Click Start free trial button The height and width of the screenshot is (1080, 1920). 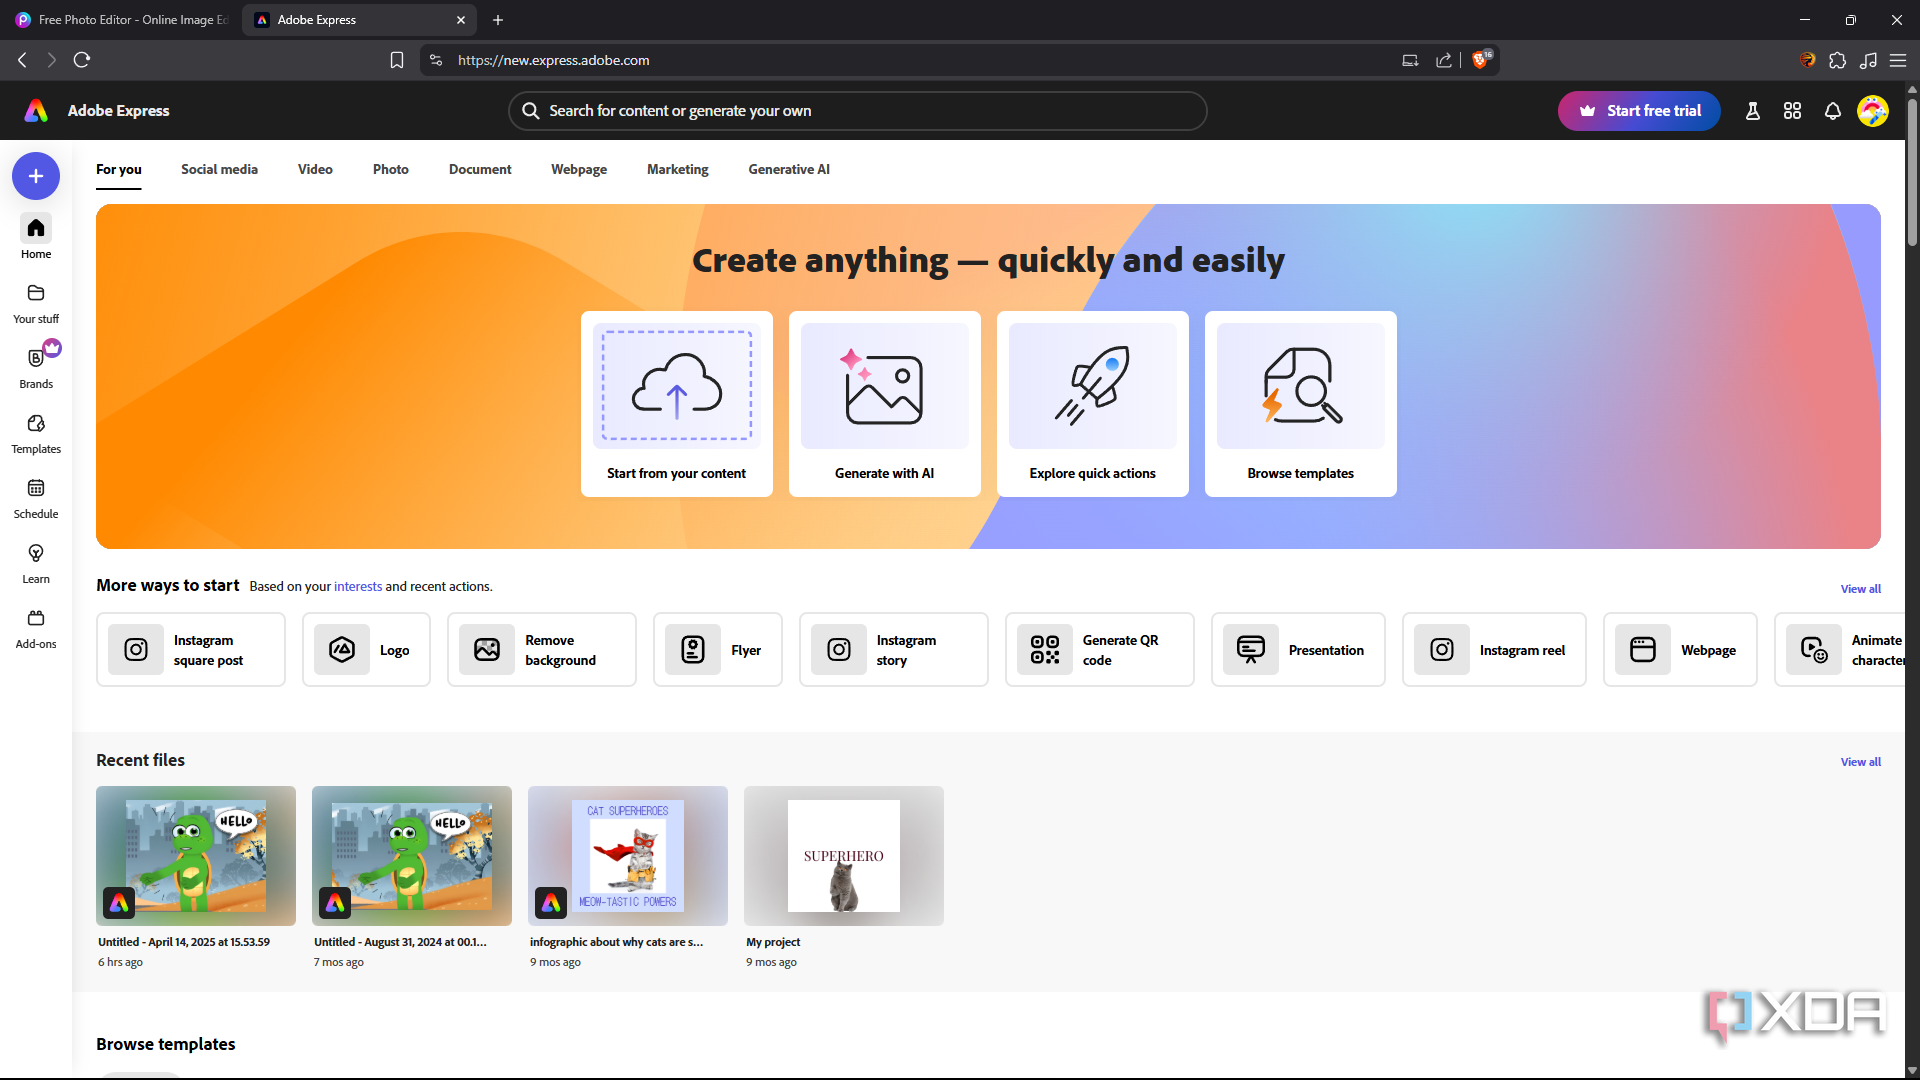point(1639,111)
